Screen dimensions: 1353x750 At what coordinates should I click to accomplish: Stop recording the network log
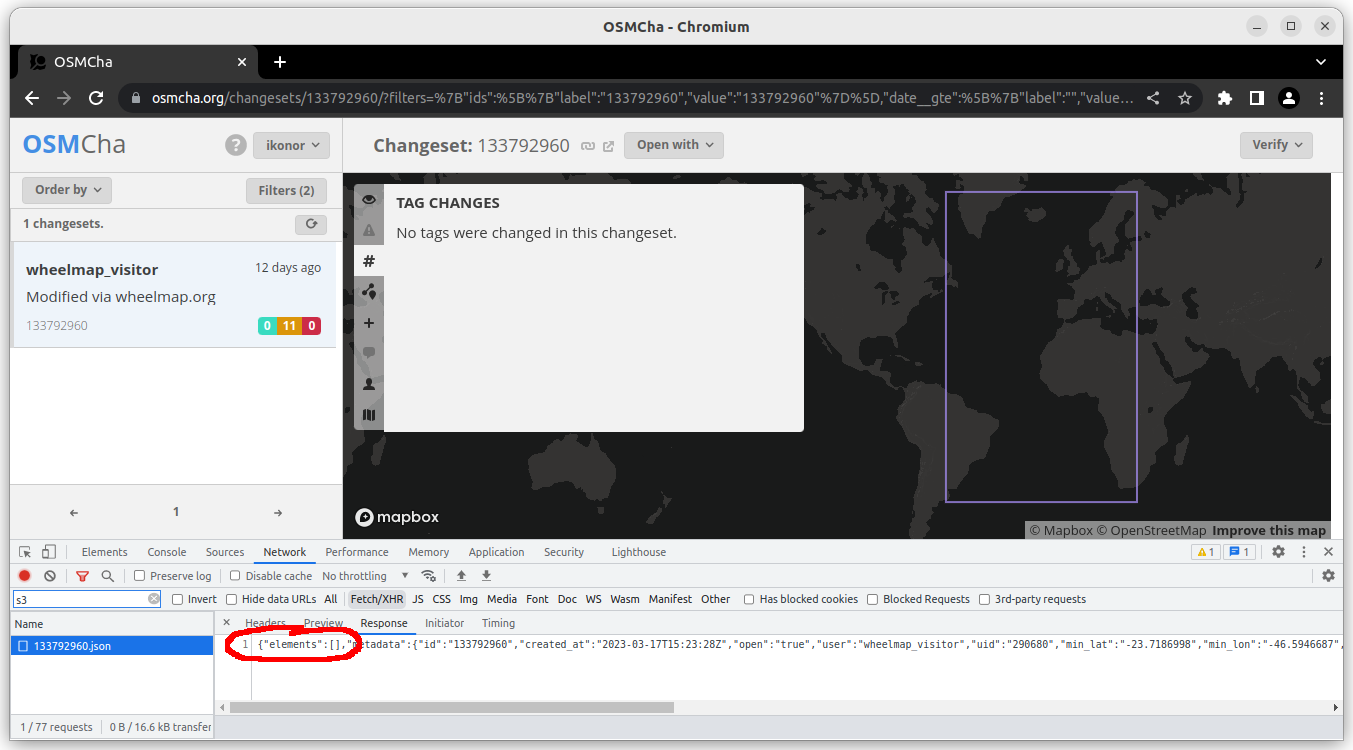click(25, 576)
